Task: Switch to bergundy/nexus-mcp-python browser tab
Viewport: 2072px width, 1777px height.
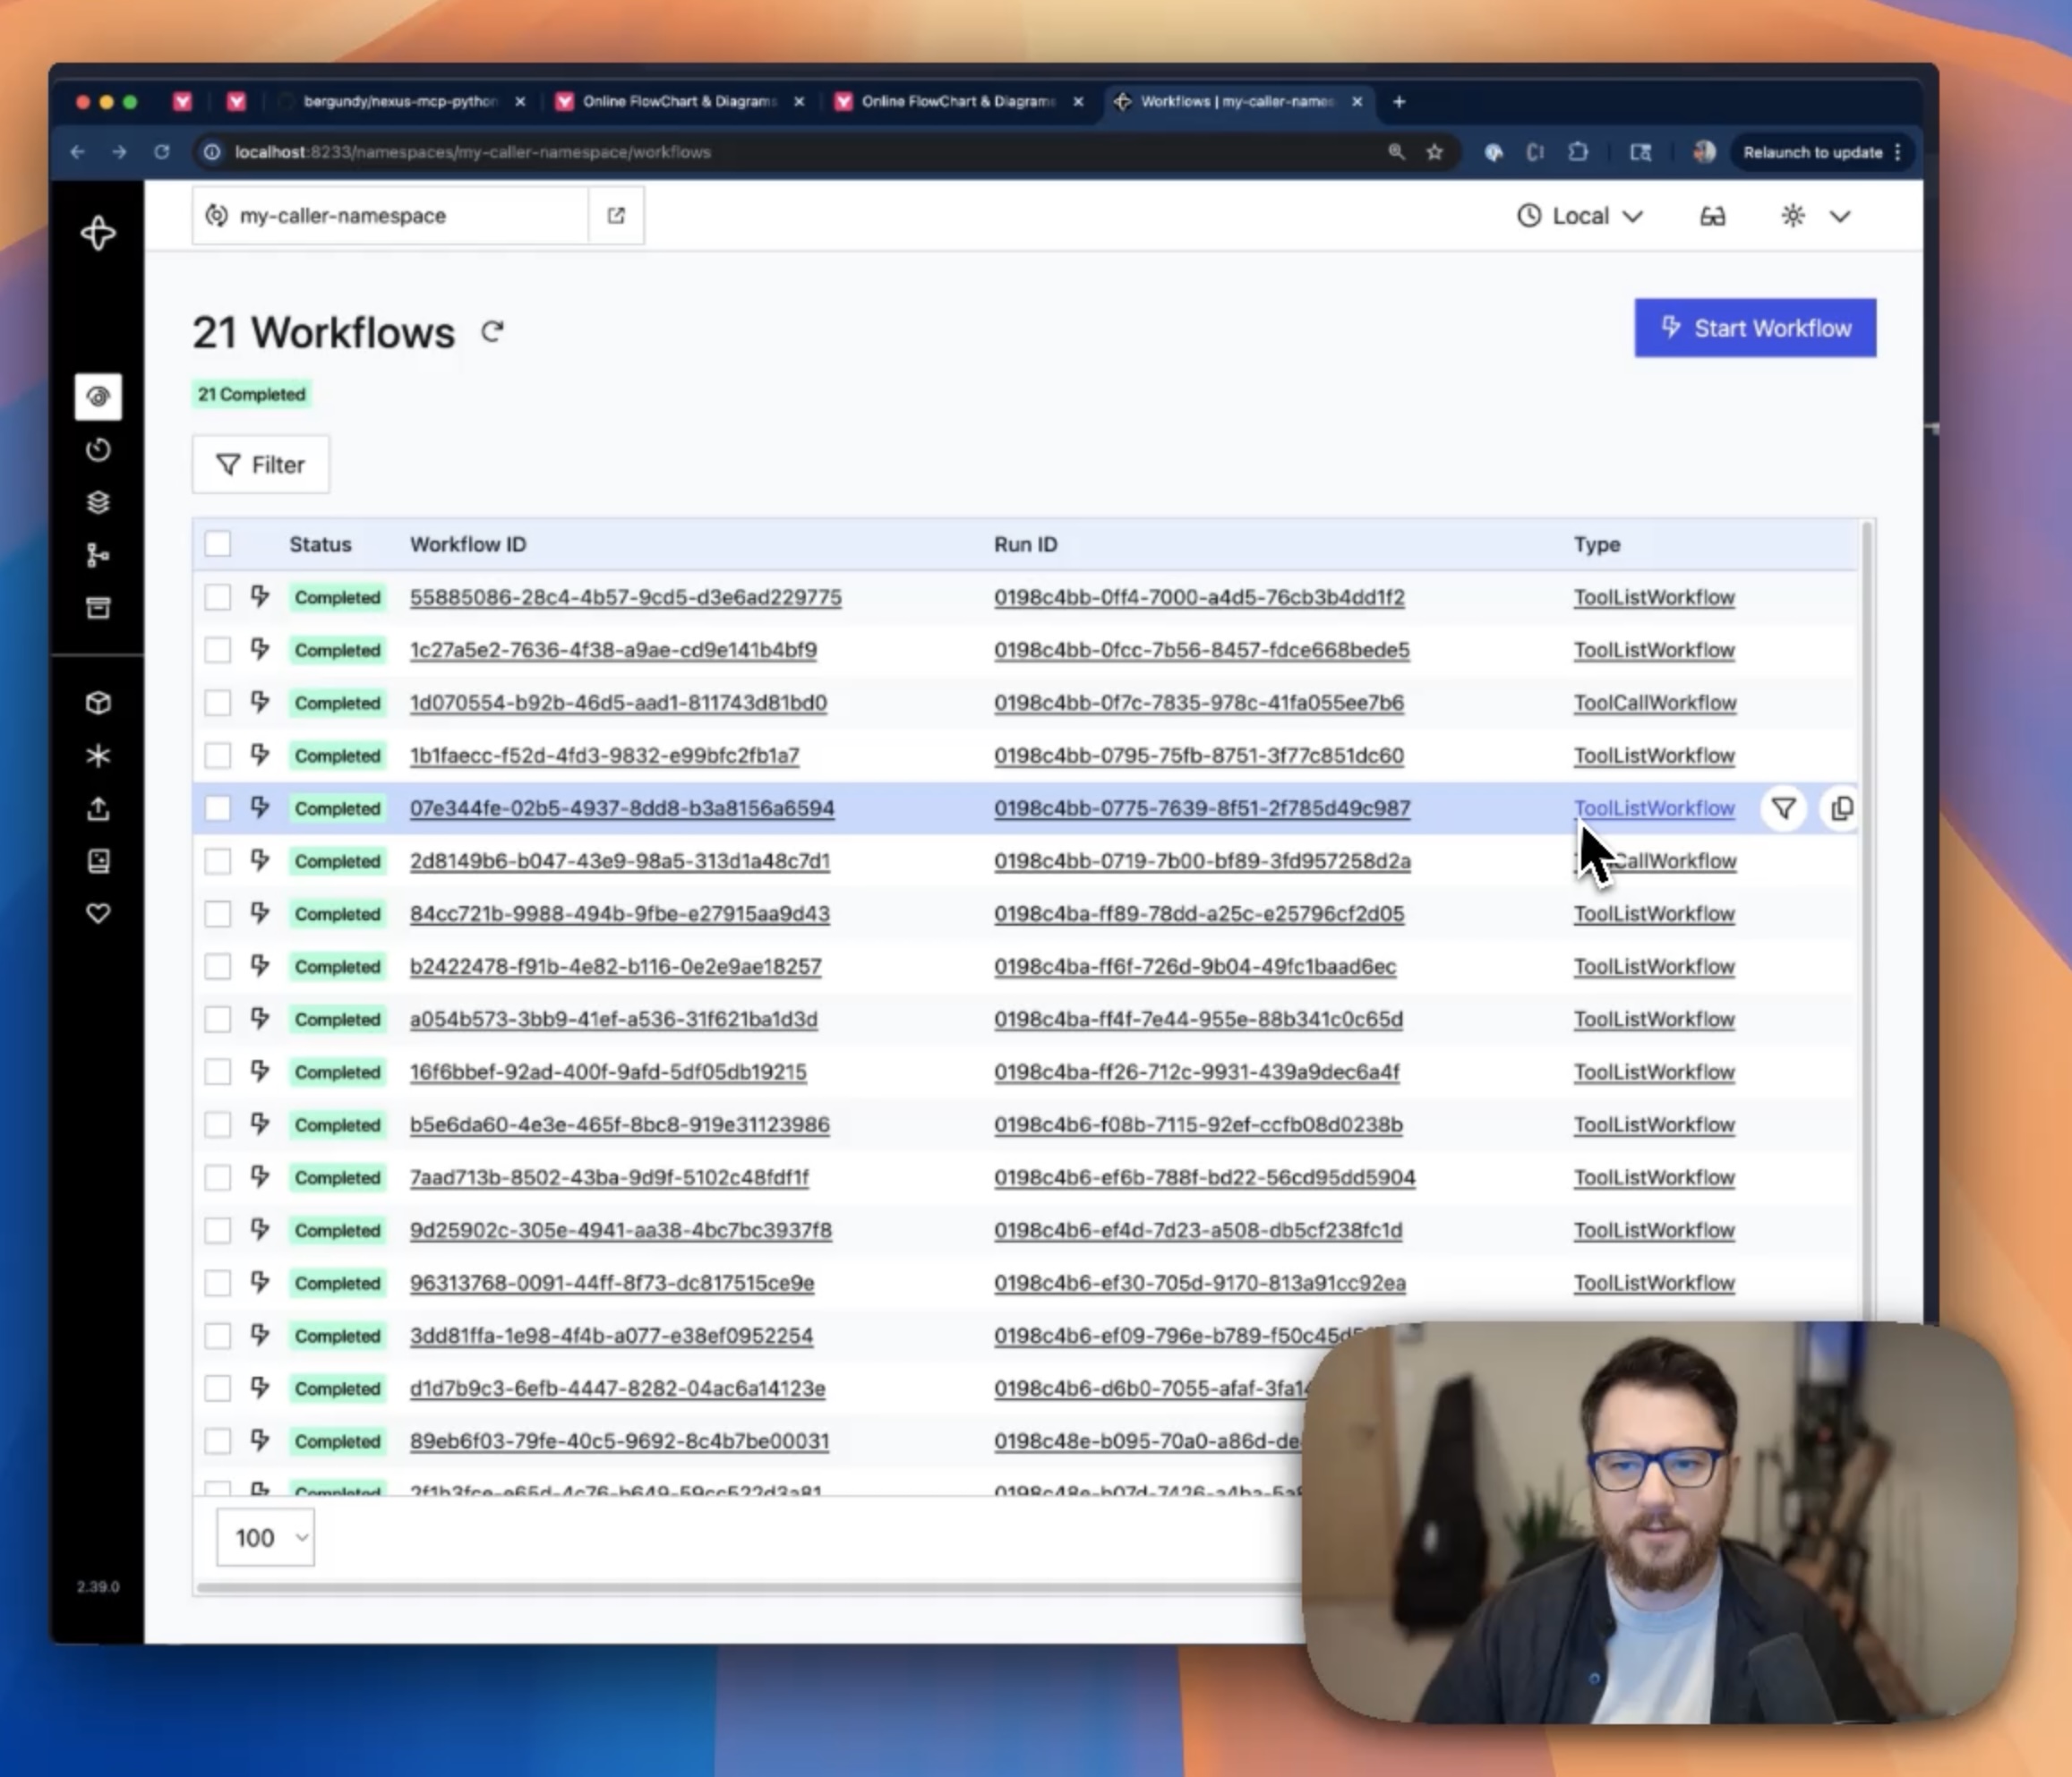Action: point(399,101)
